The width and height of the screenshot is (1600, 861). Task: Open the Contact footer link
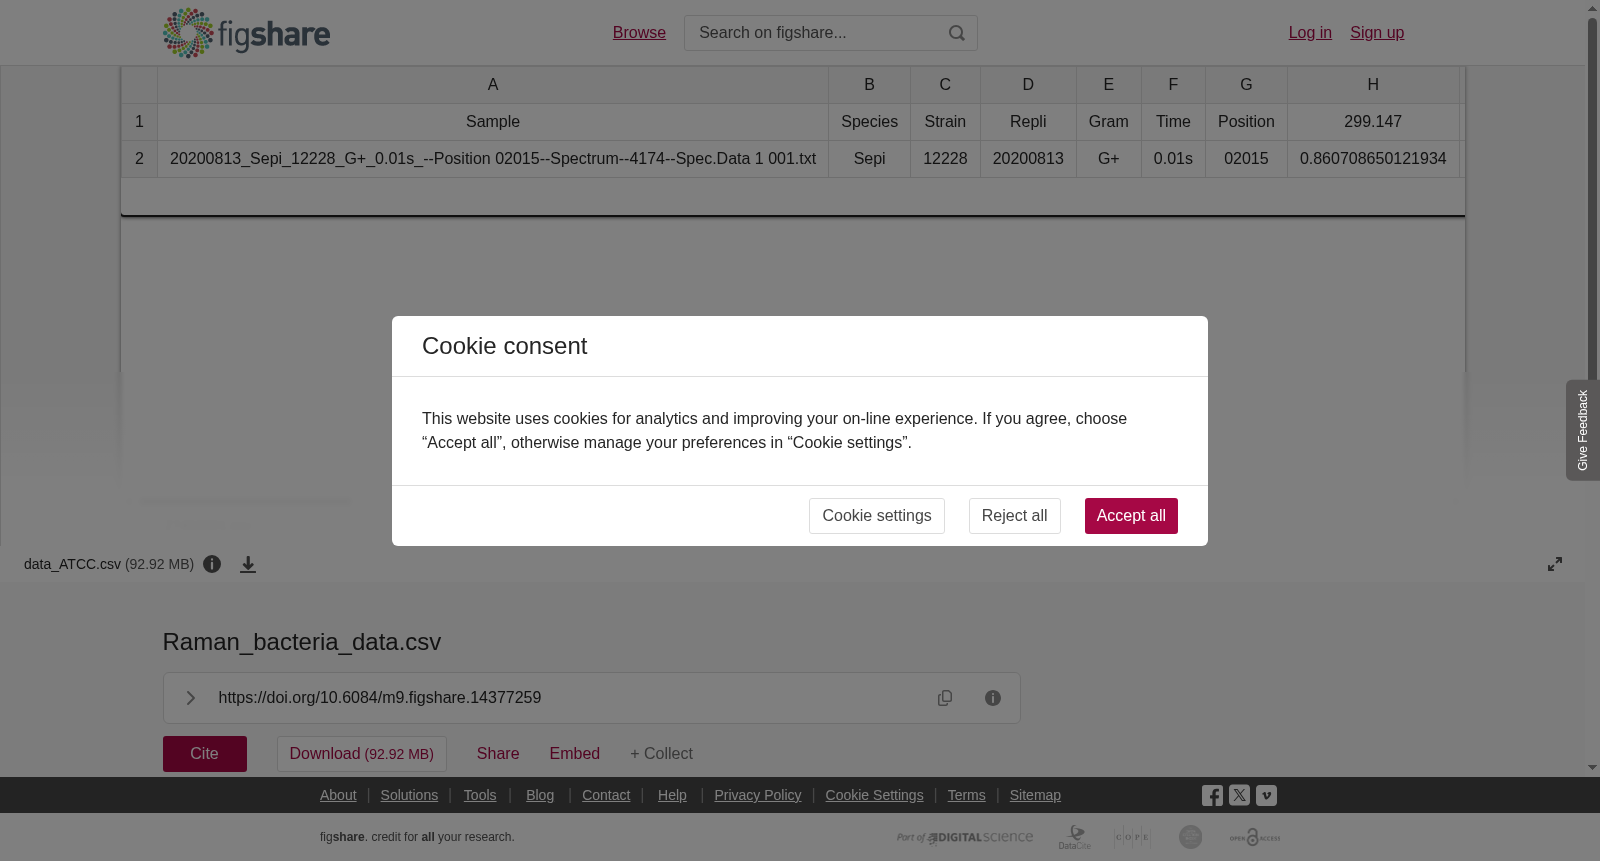pyautogui.click(x=606, y=795)
